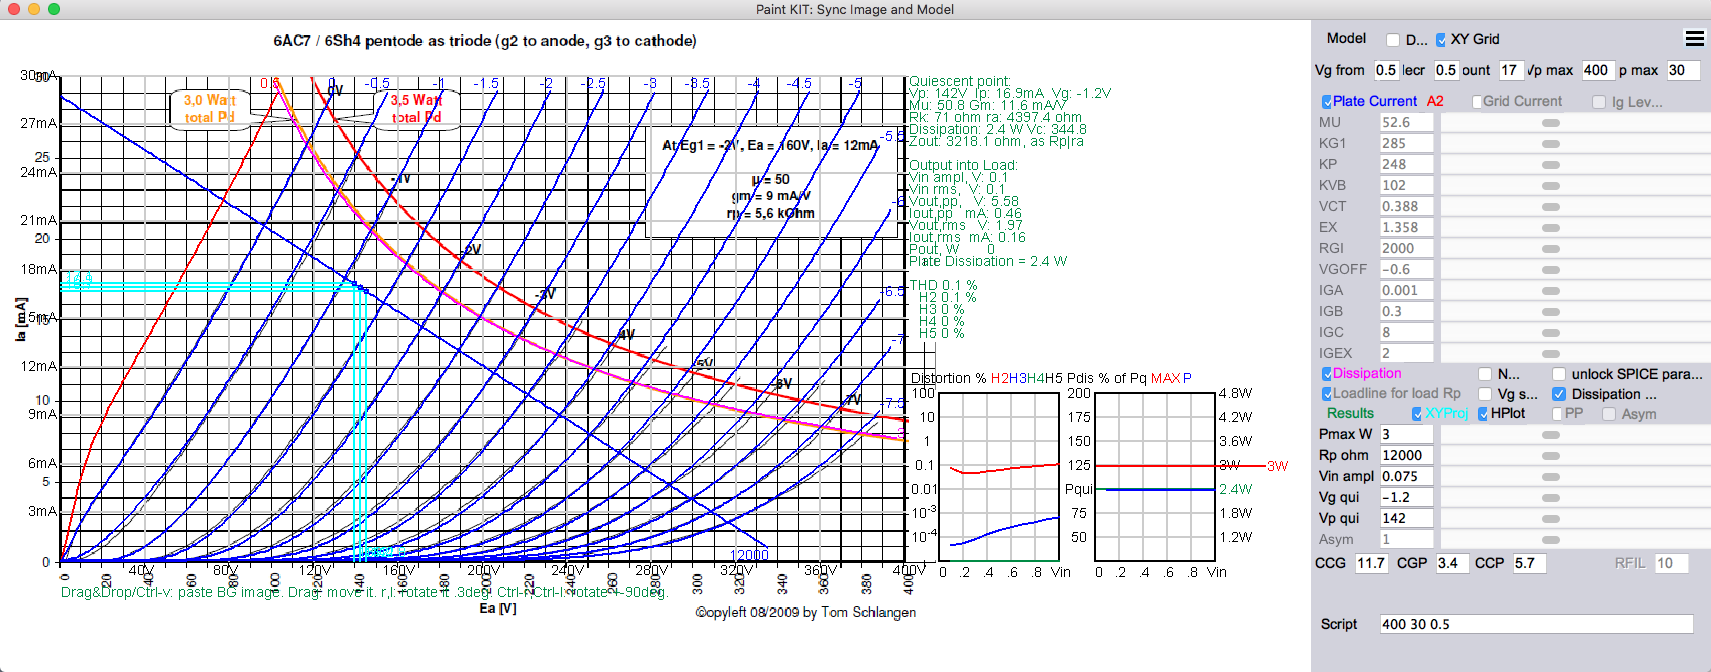Click the Quiescent point readout text
The image size is (1711, 672).
tap(959, 81)
